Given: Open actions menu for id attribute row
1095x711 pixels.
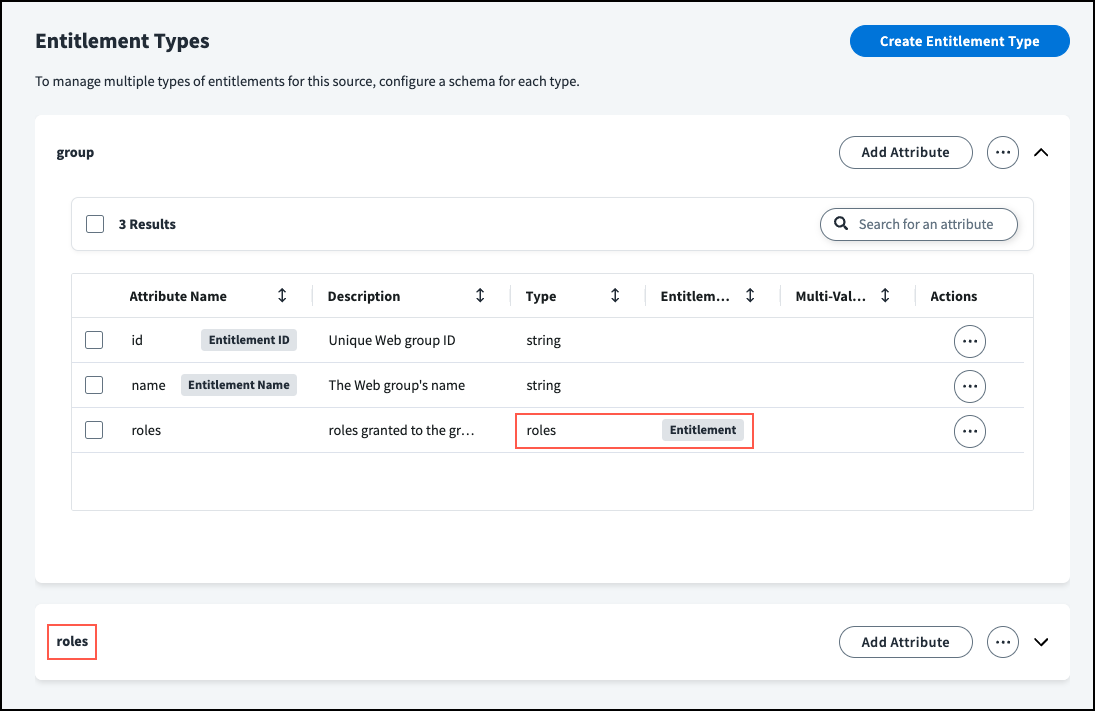Looking at the screenshot, I should tap(969, 341).
